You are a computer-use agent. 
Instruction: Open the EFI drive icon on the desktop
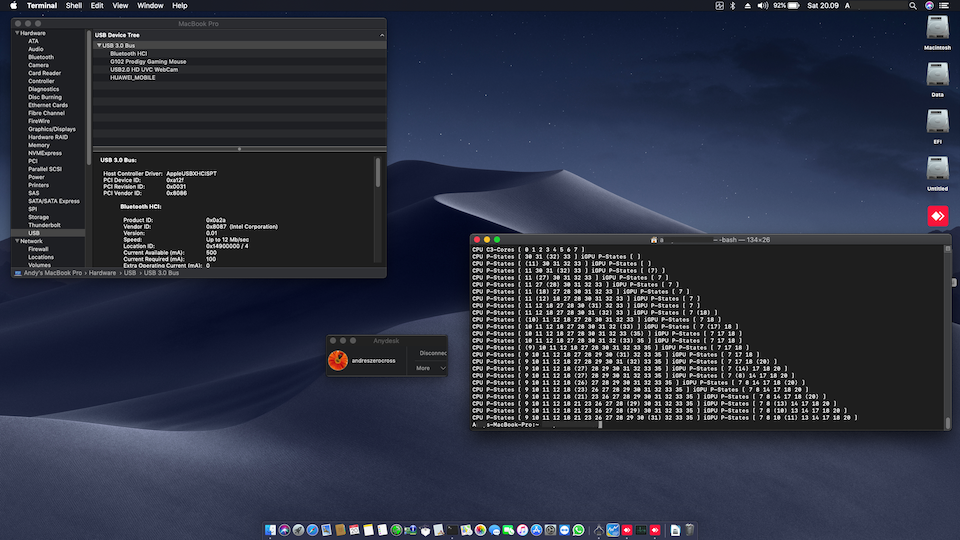coord(937,122)
